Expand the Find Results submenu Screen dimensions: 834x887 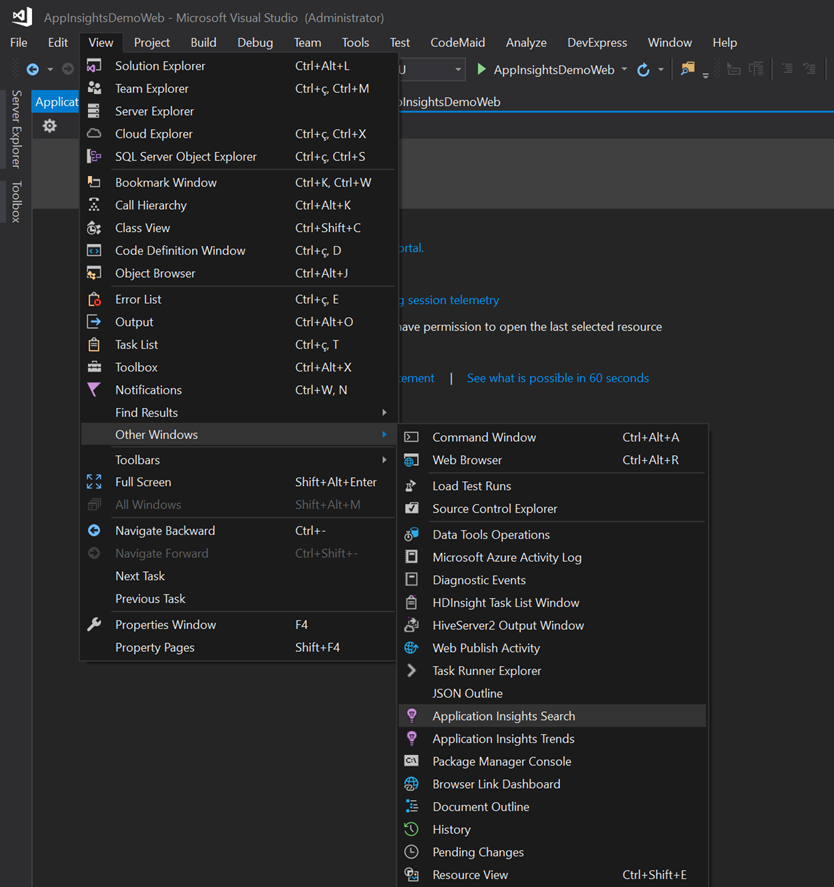point(238,412)
